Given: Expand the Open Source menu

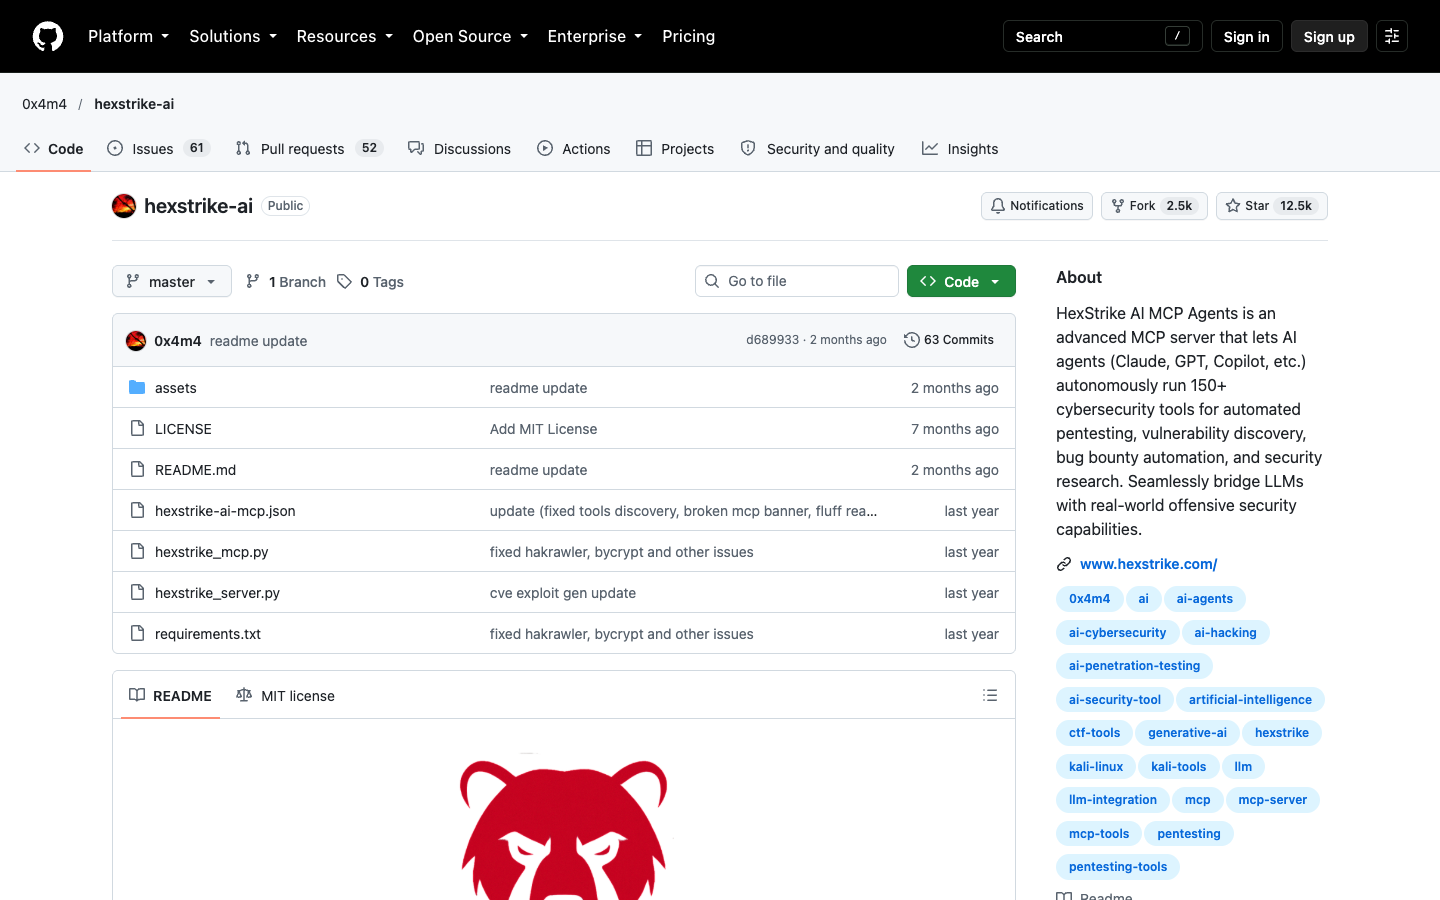Looking at the screenshot, I should click(x=470, y=36).
